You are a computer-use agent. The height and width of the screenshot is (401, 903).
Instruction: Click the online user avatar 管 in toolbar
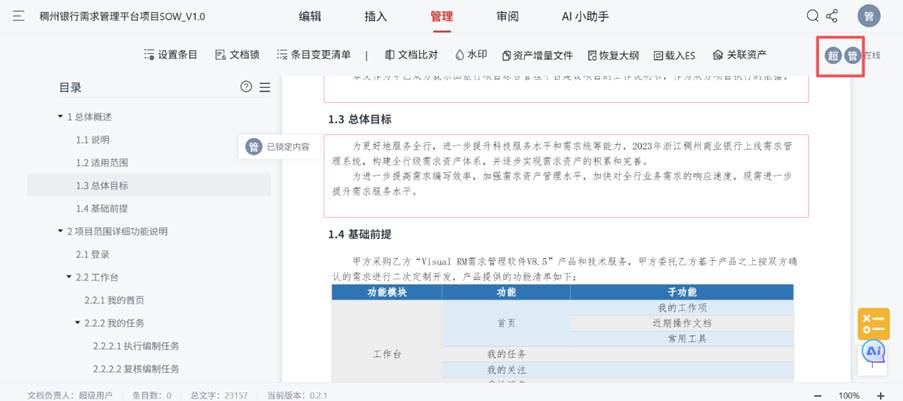[852, 56]
